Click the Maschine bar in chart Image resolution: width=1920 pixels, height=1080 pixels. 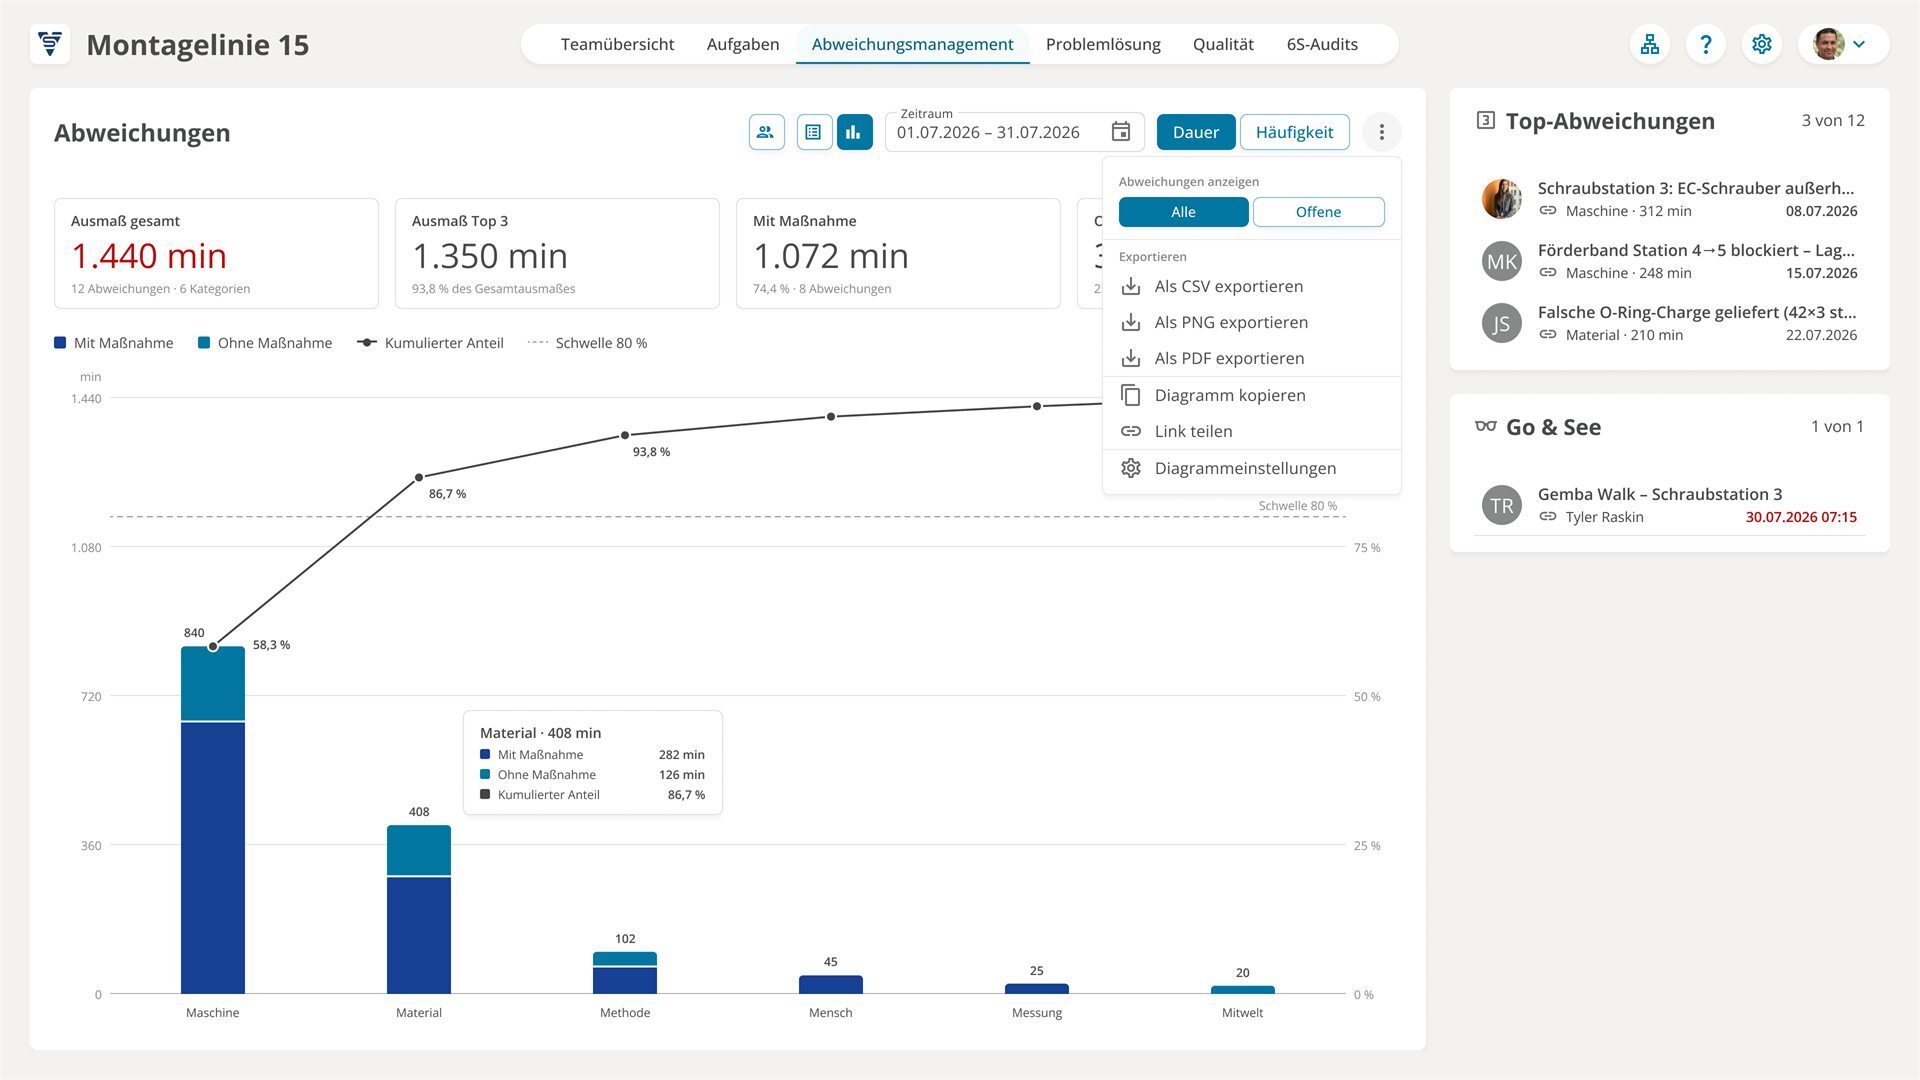213,820
